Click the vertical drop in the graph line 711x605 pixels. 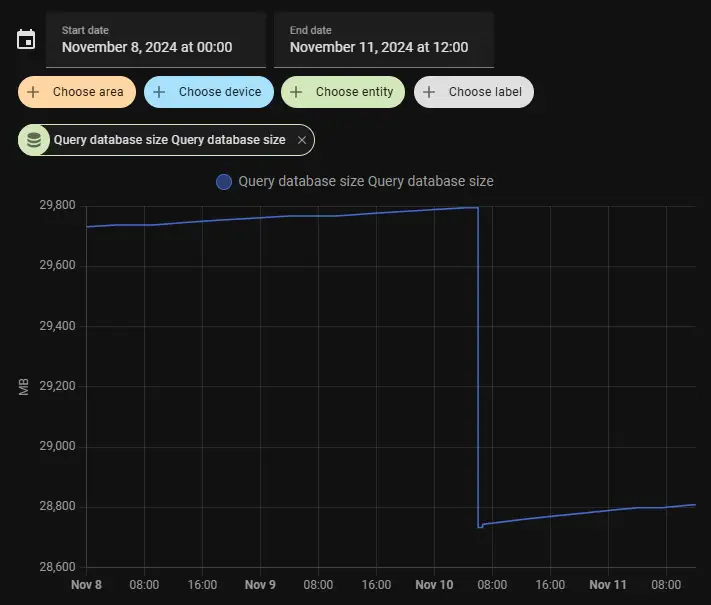478,370
